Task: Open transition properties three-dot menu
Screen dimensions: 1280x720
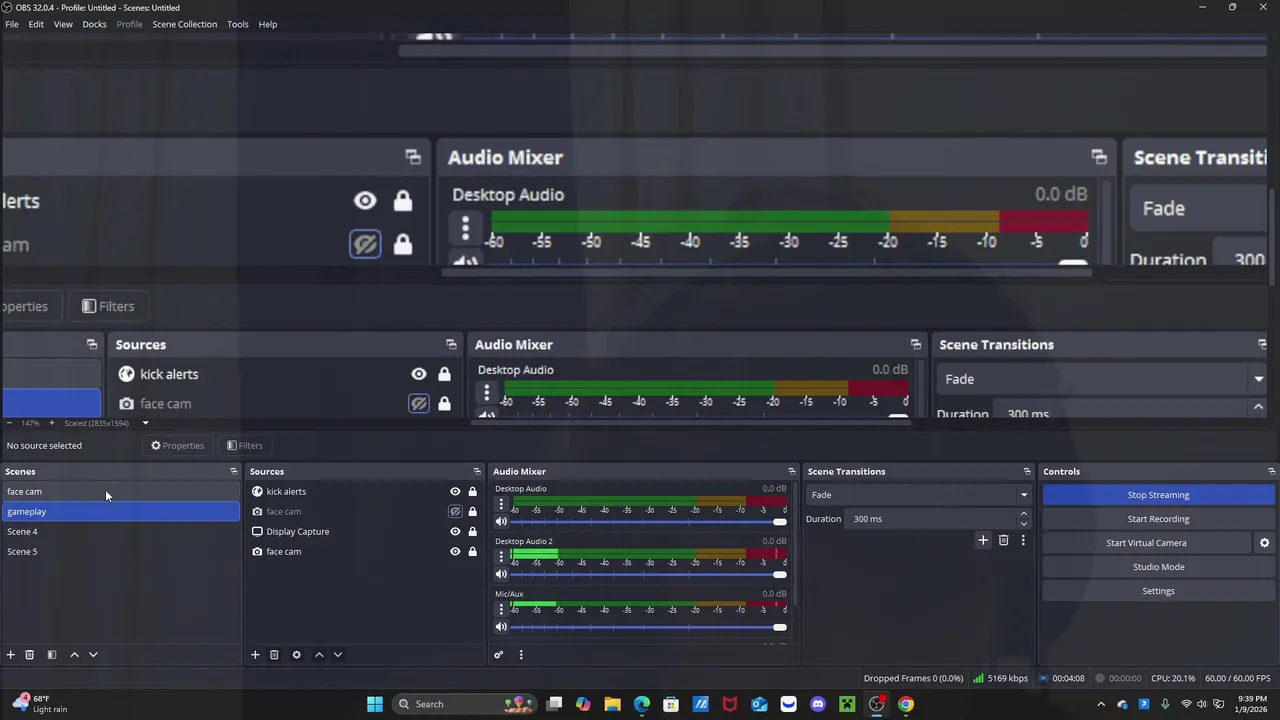Action: pyautogui.click(x=1023, y=540)
